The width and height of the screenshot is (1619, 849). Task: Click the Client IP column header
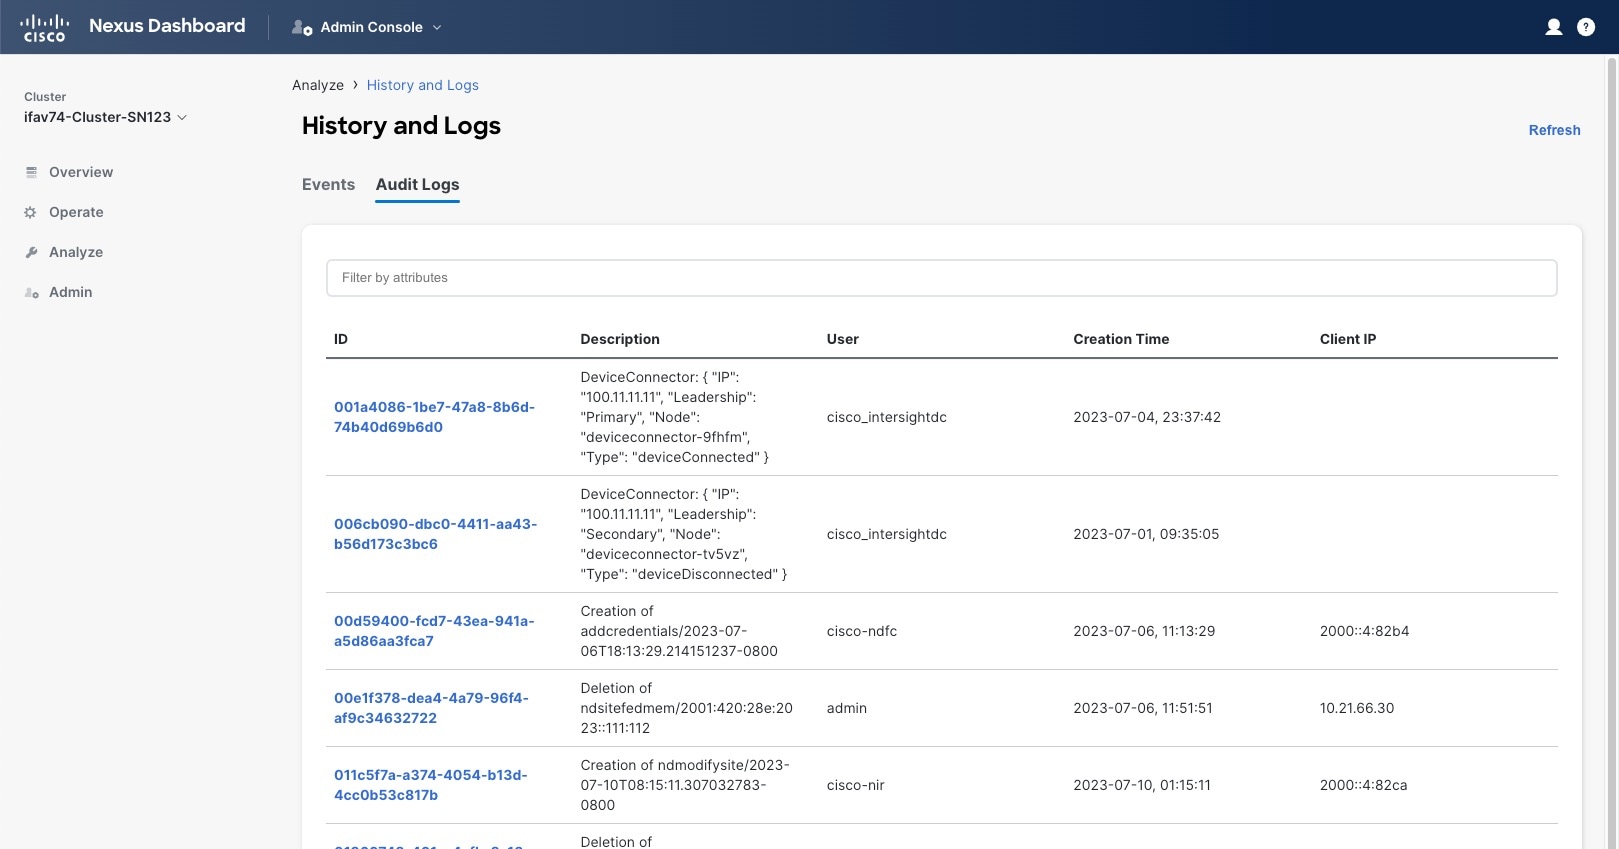click(x=1348, y=339)
